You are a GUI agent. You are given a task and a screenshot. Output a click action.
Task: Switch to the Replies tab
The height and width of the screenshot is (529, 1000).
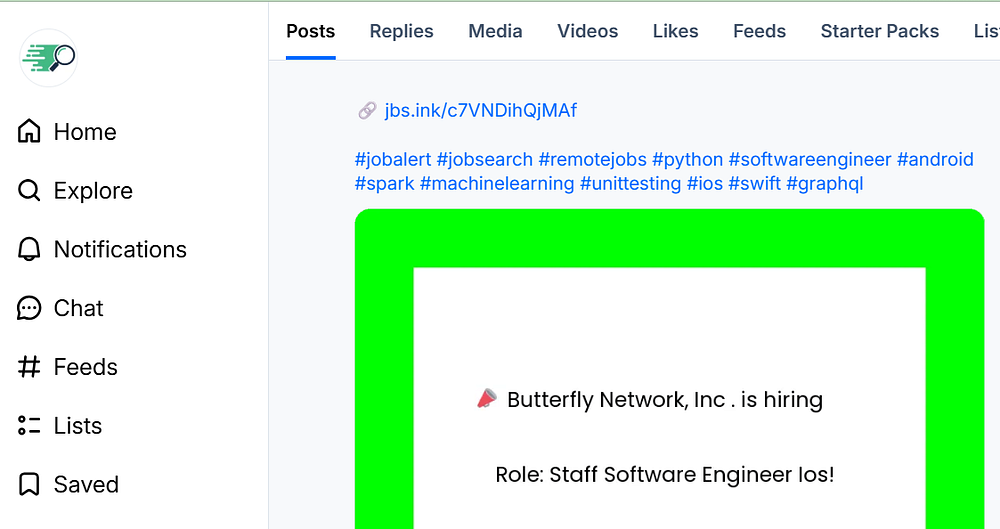[402, 31]
